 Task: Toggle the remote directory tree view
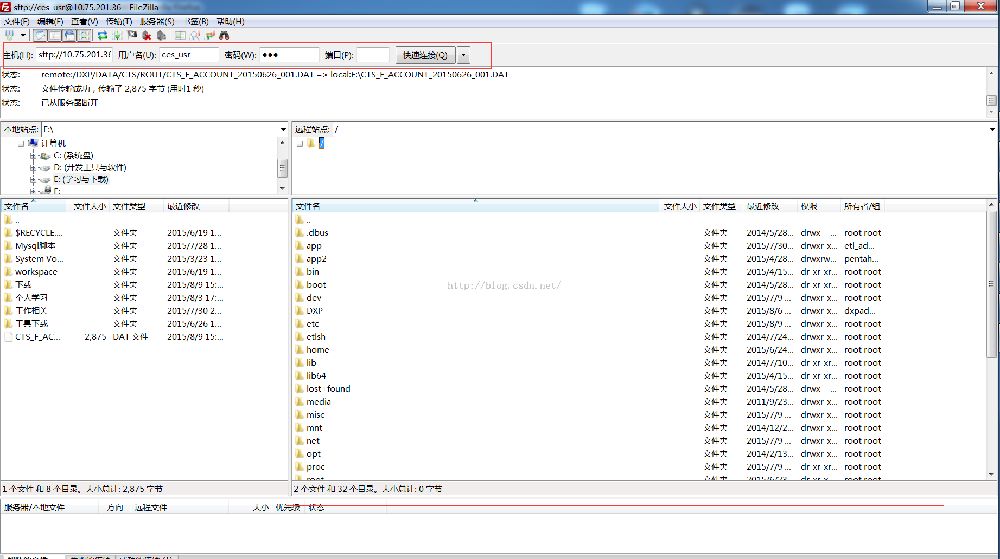70,35
